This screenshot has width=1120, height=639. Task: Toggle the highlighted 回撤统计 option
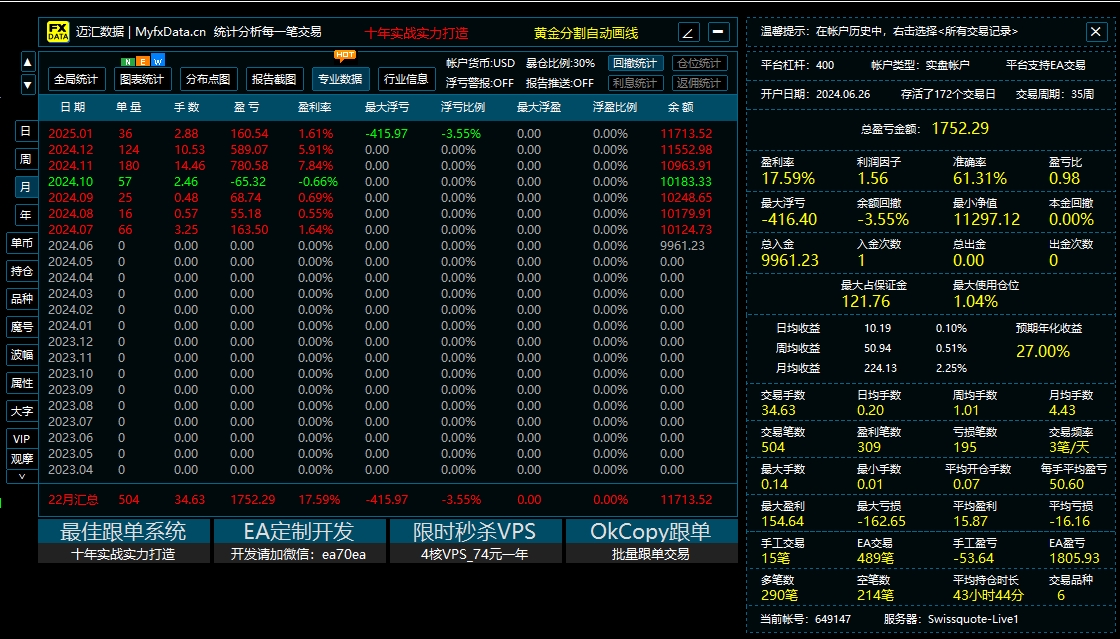pos(635,62)
